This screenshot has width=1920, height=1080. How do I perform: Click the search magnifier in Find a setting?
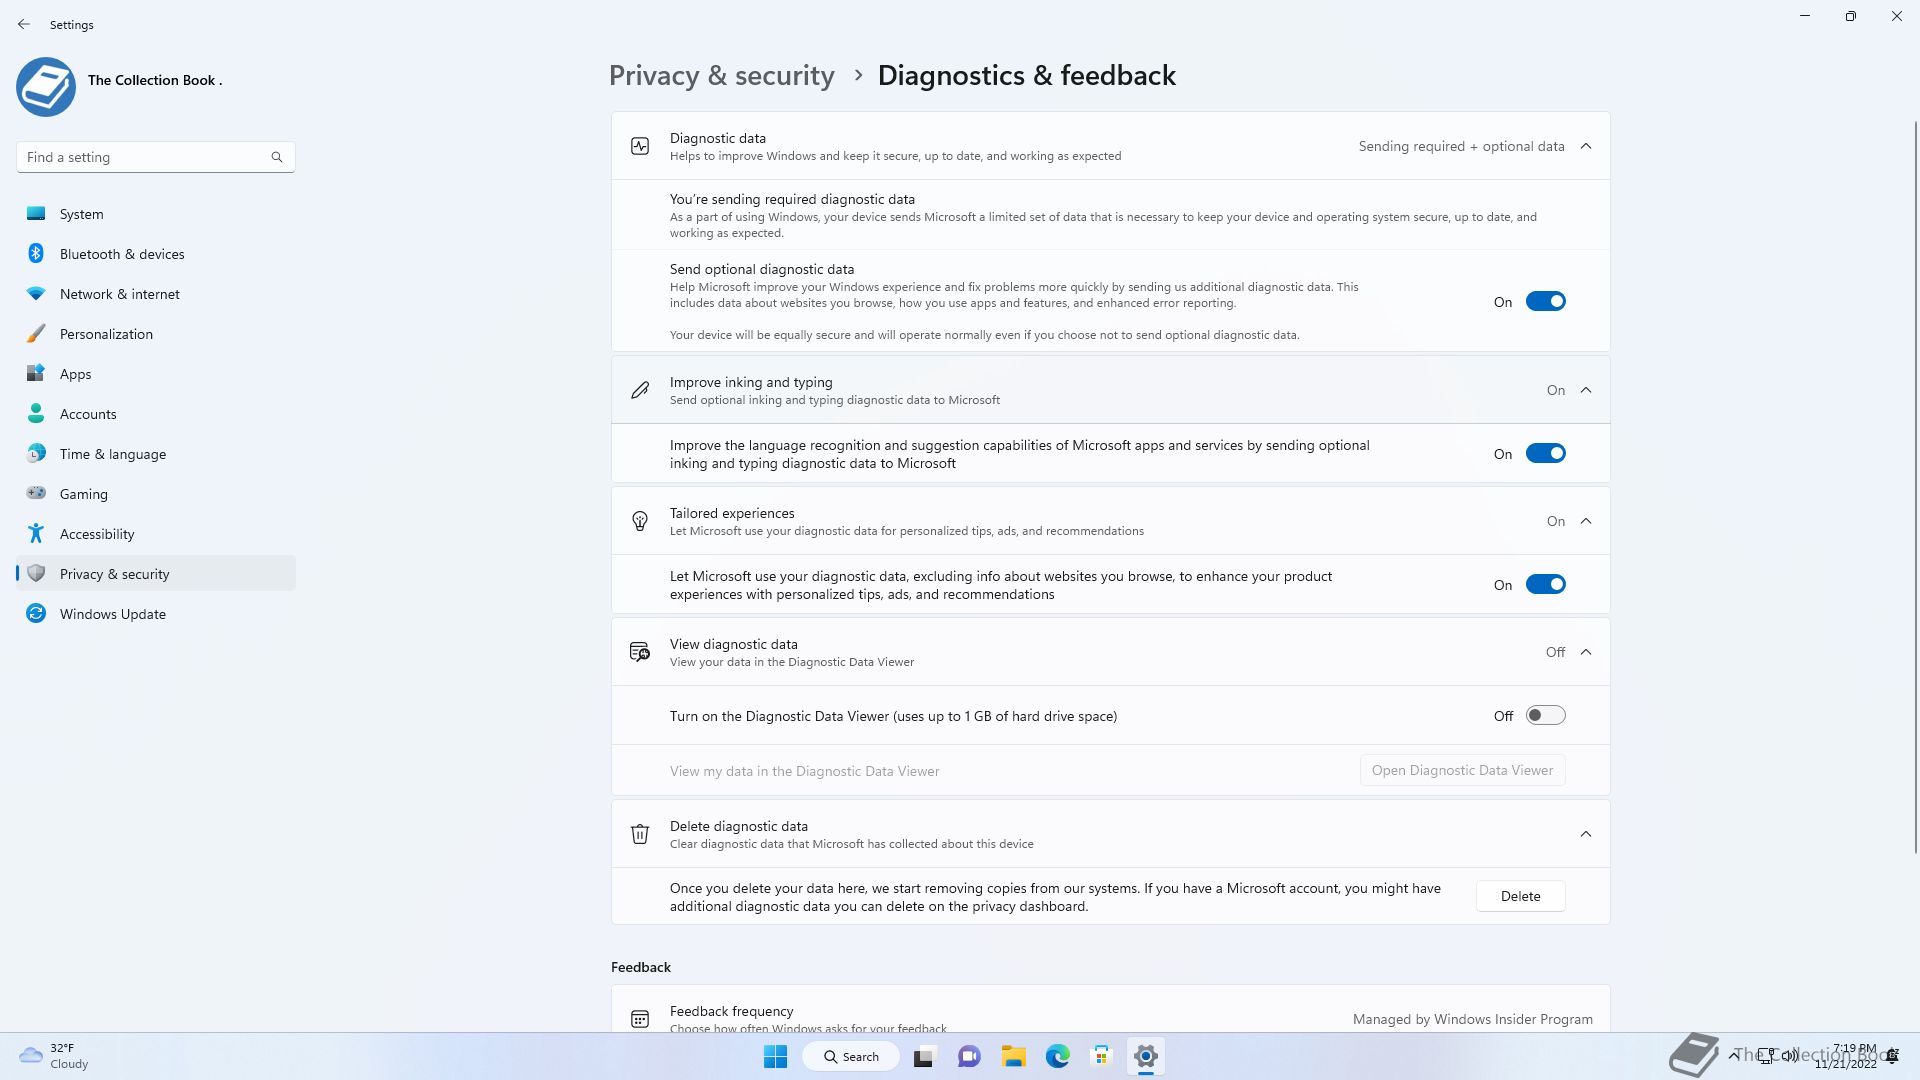point(277,157)
